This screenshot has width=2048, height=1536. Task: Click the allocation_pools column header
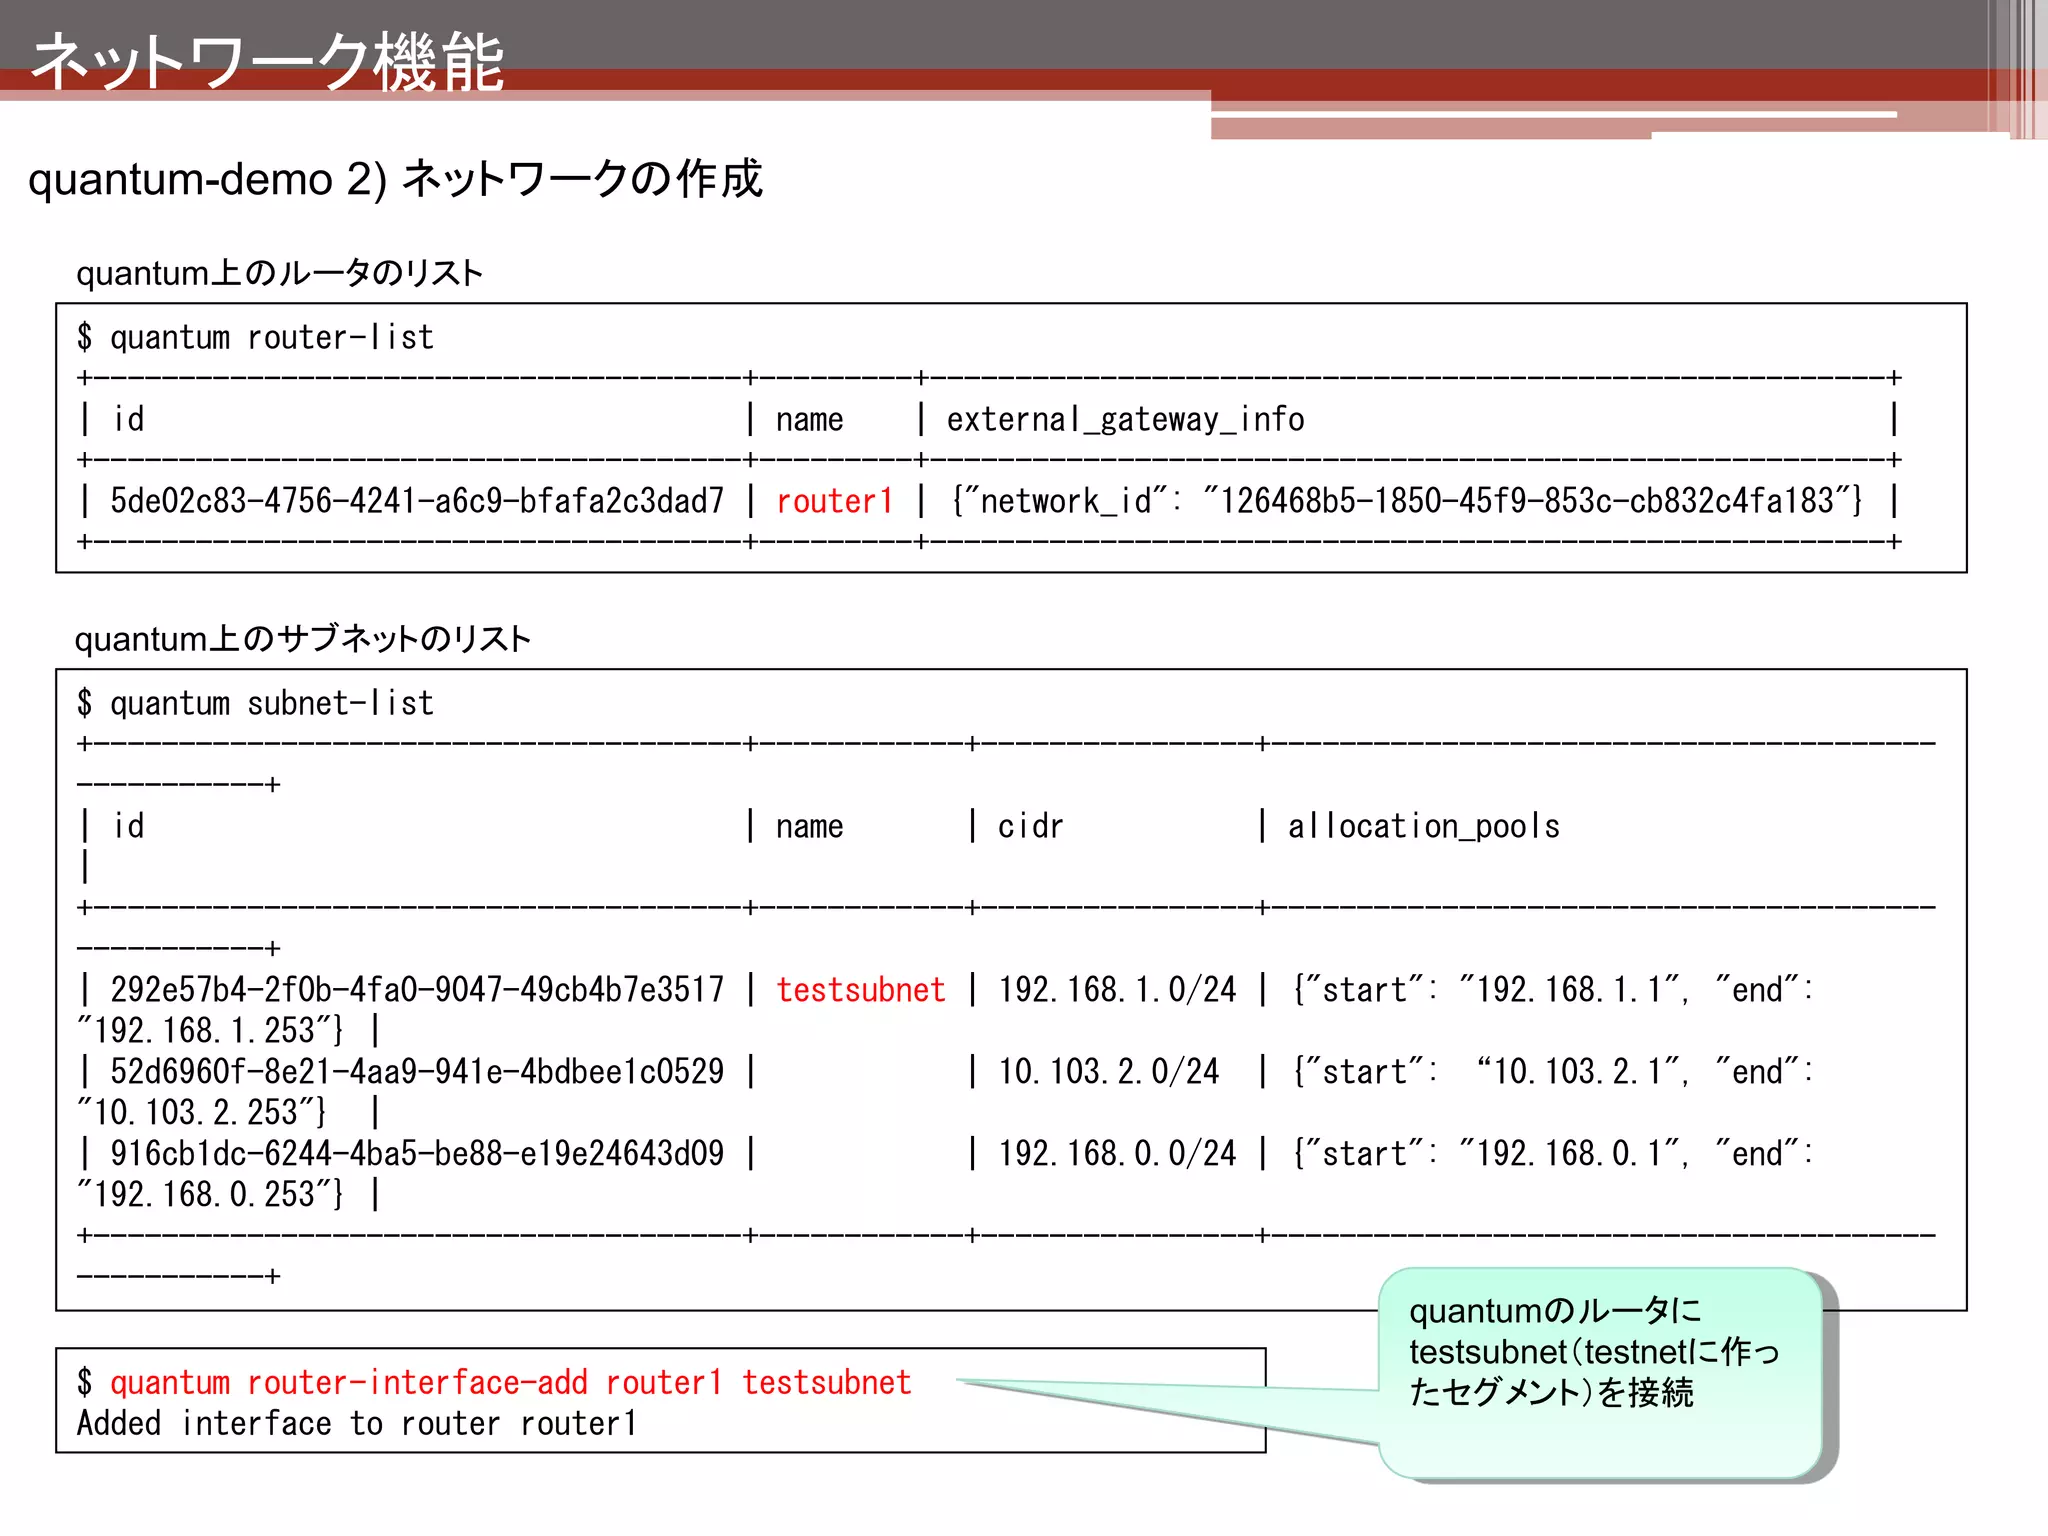tap(1424, 827)
